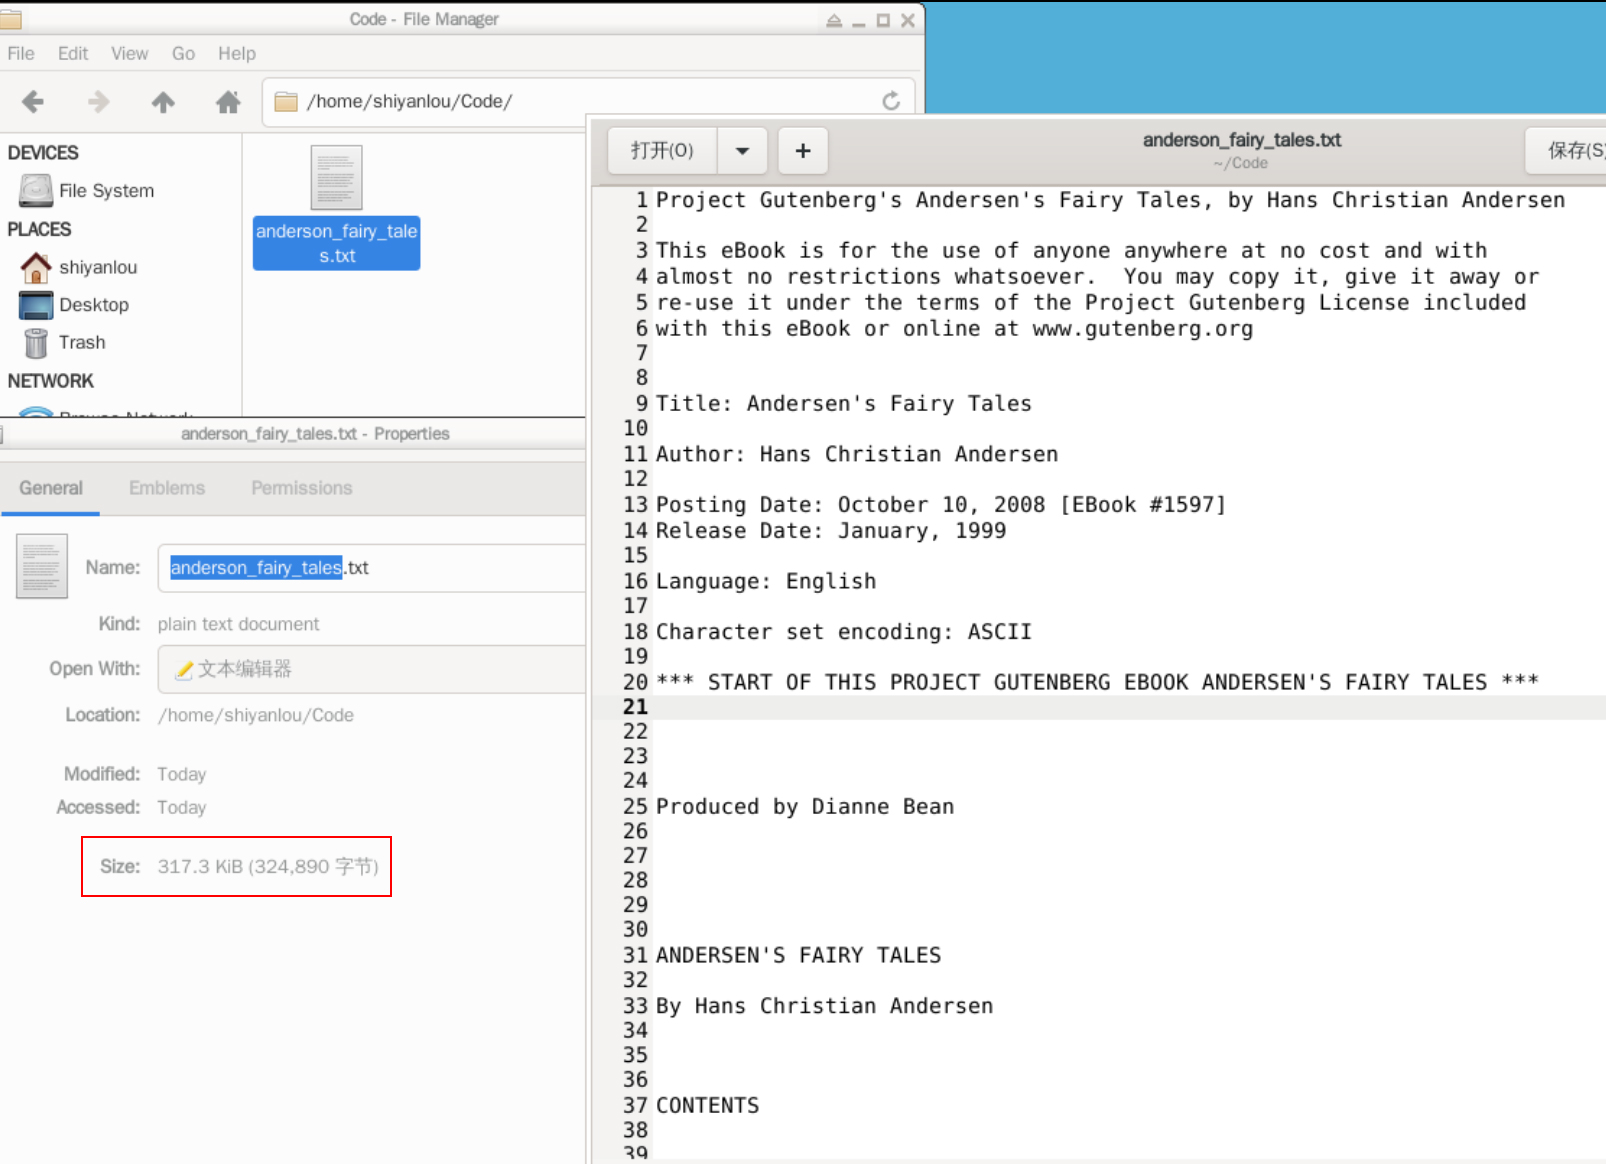Click Location value /home/shiyanlou/Code
Viewport: 1606px width, 1164px height.
tap(255, 715)
